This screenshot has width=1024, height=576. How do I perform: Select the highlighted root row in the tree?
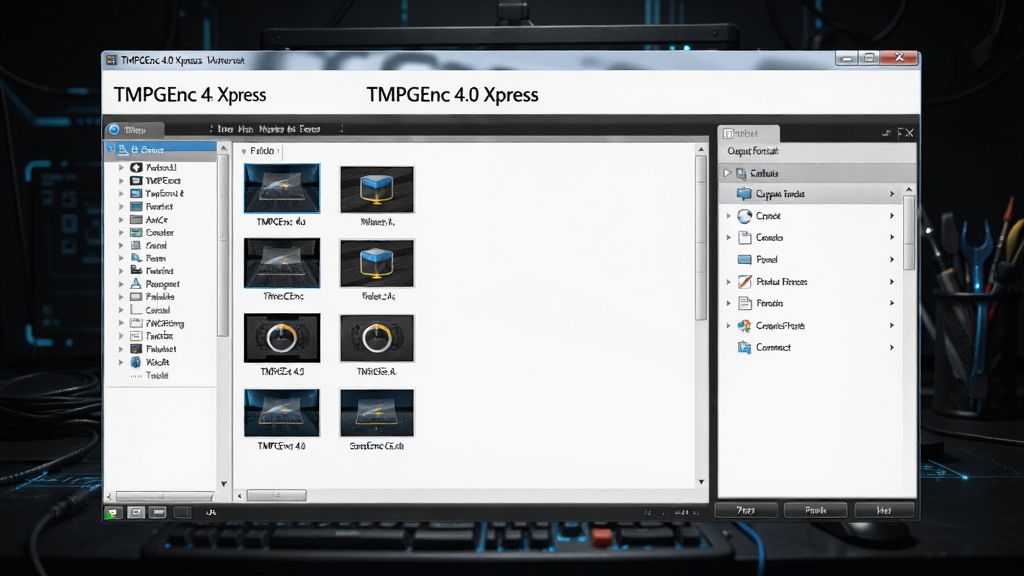click(x=161, y=150)
